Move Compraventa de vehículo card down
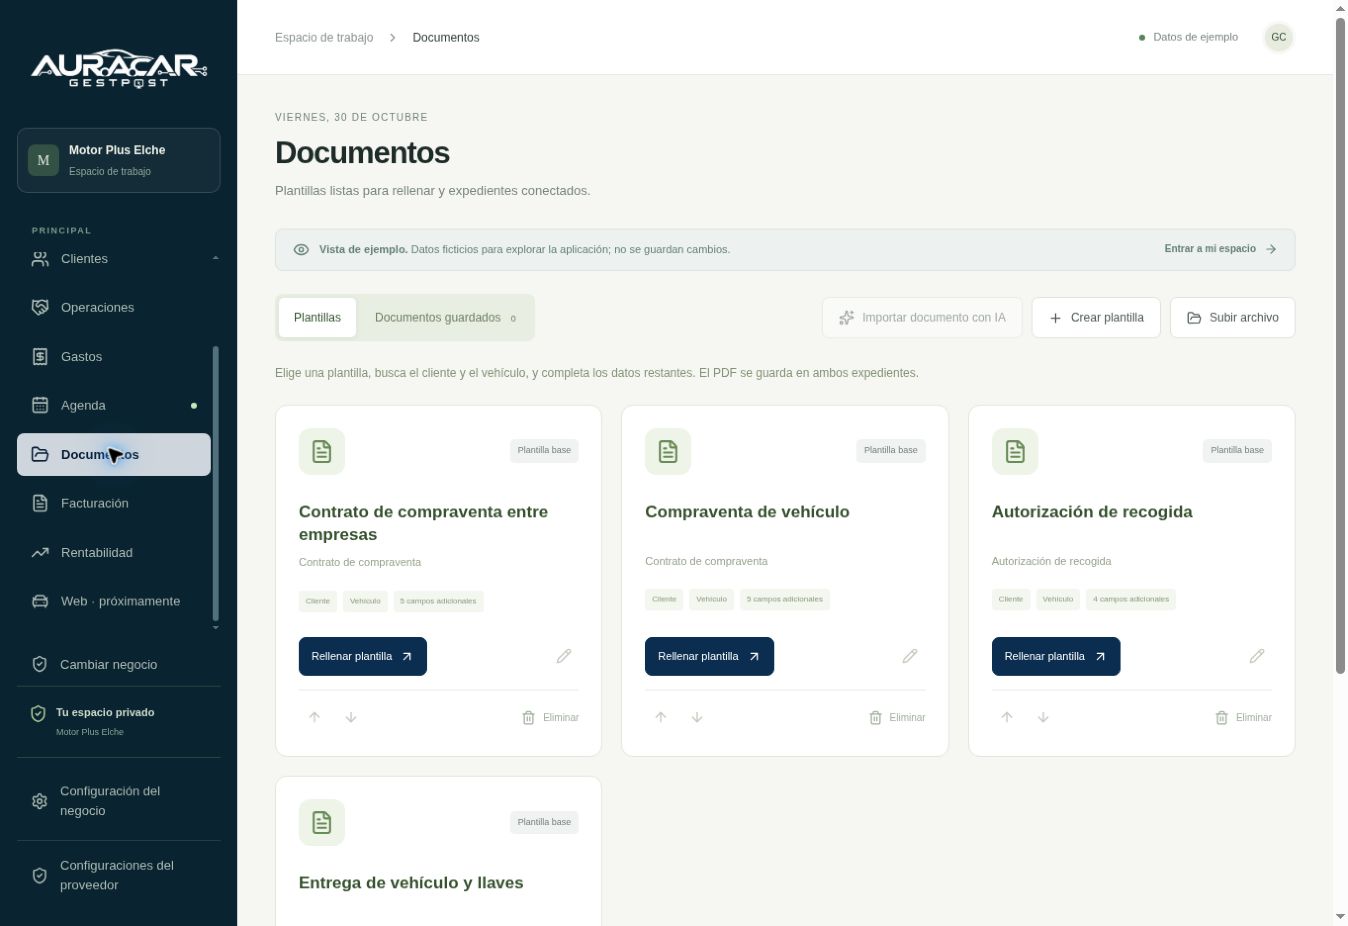The height and width of the screenshot is (926, 1348). coord(697,717)
